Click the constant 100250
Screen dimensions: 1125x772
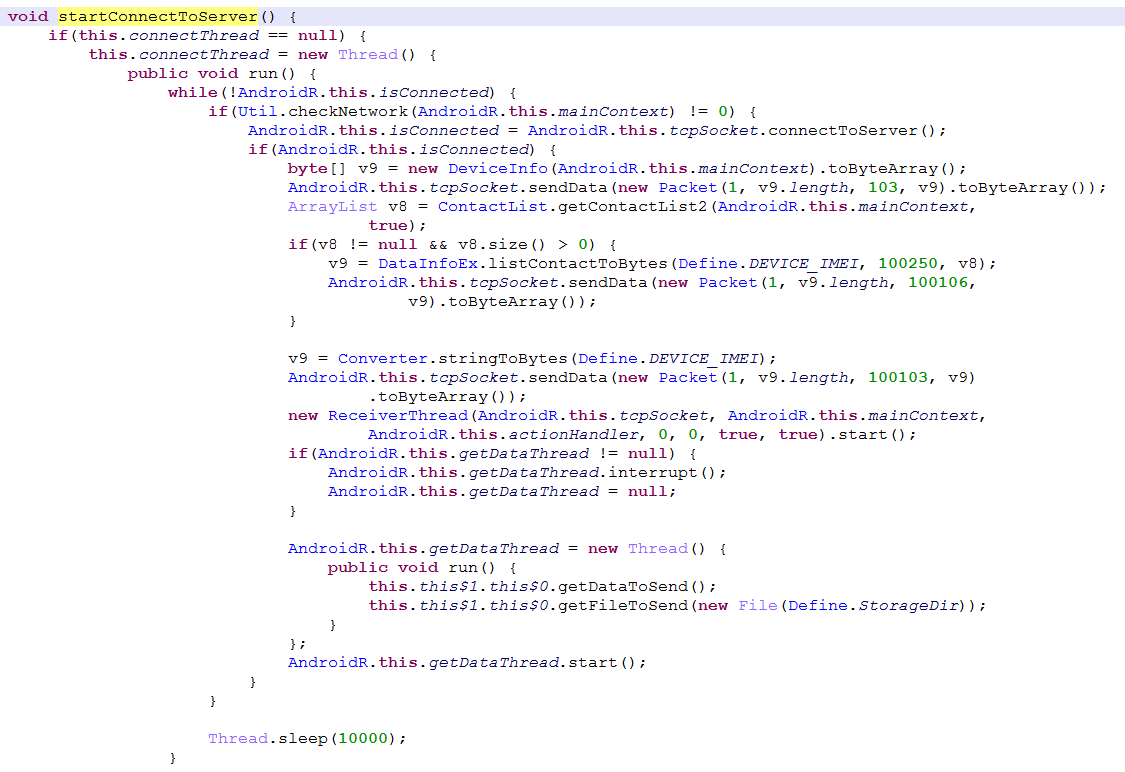click(x=908, y=263)
